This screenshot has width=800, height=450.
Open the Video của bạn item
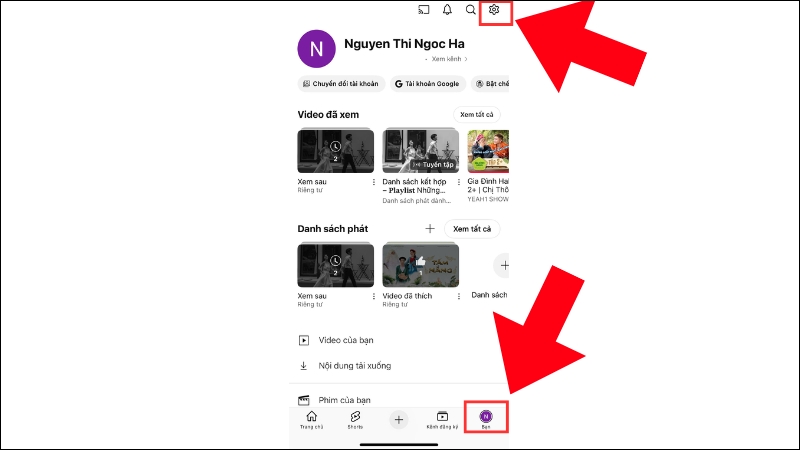pyautogui.click(x=345, y=340)
